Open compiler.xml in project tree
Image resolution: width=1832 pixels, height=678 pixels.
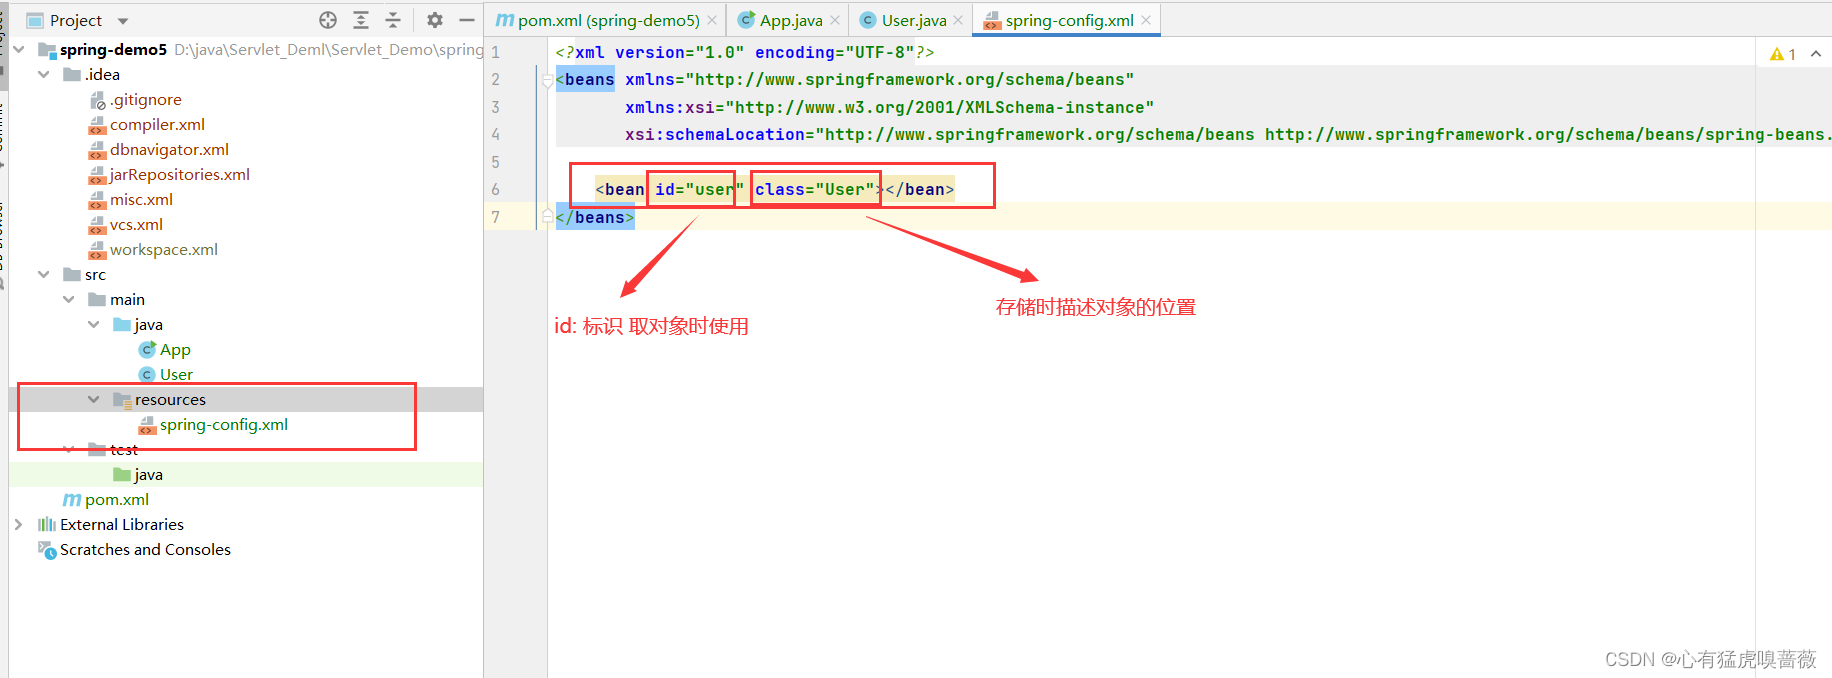tap(157, 124)
